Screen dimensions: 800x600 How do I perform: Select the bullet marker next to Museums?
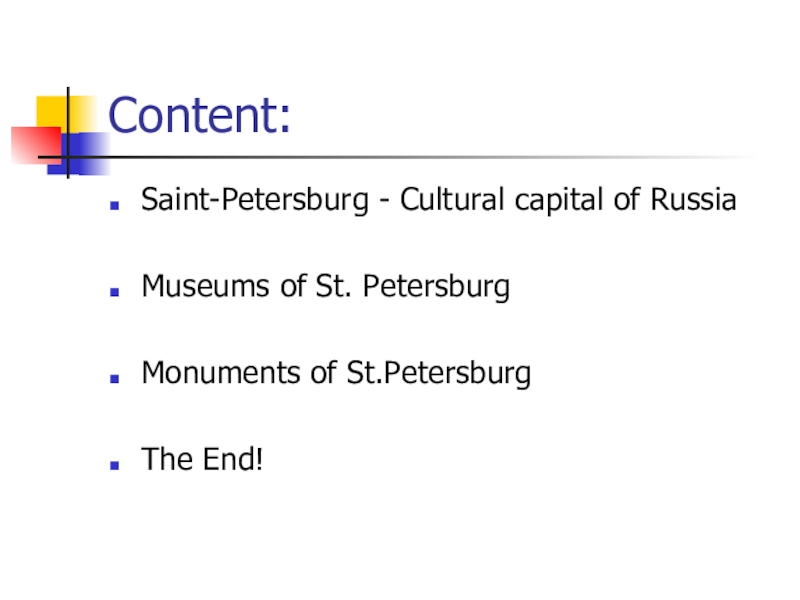[116, 290]
